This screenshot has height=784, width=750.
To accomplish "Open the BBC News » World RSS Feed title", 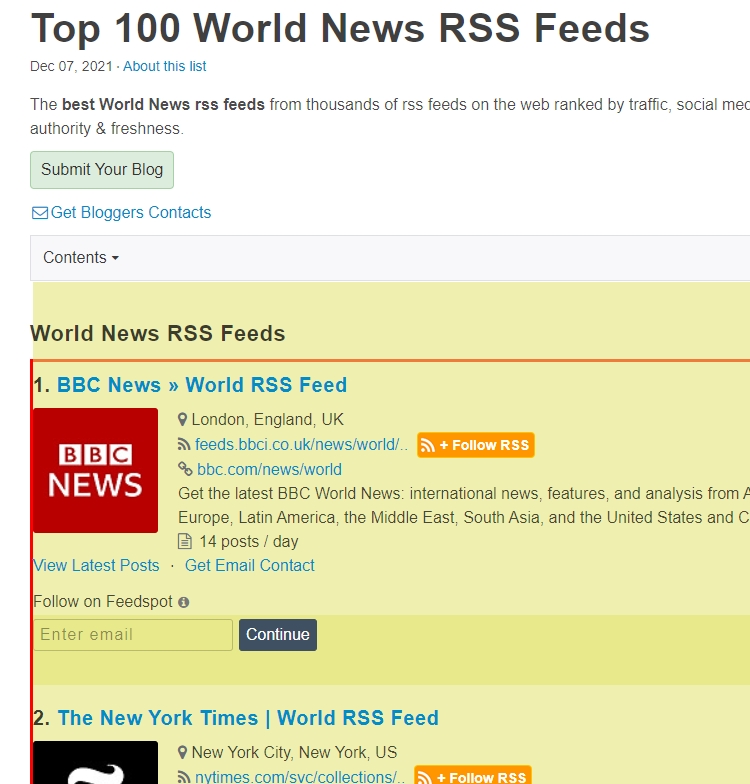I will click(202, 385).
